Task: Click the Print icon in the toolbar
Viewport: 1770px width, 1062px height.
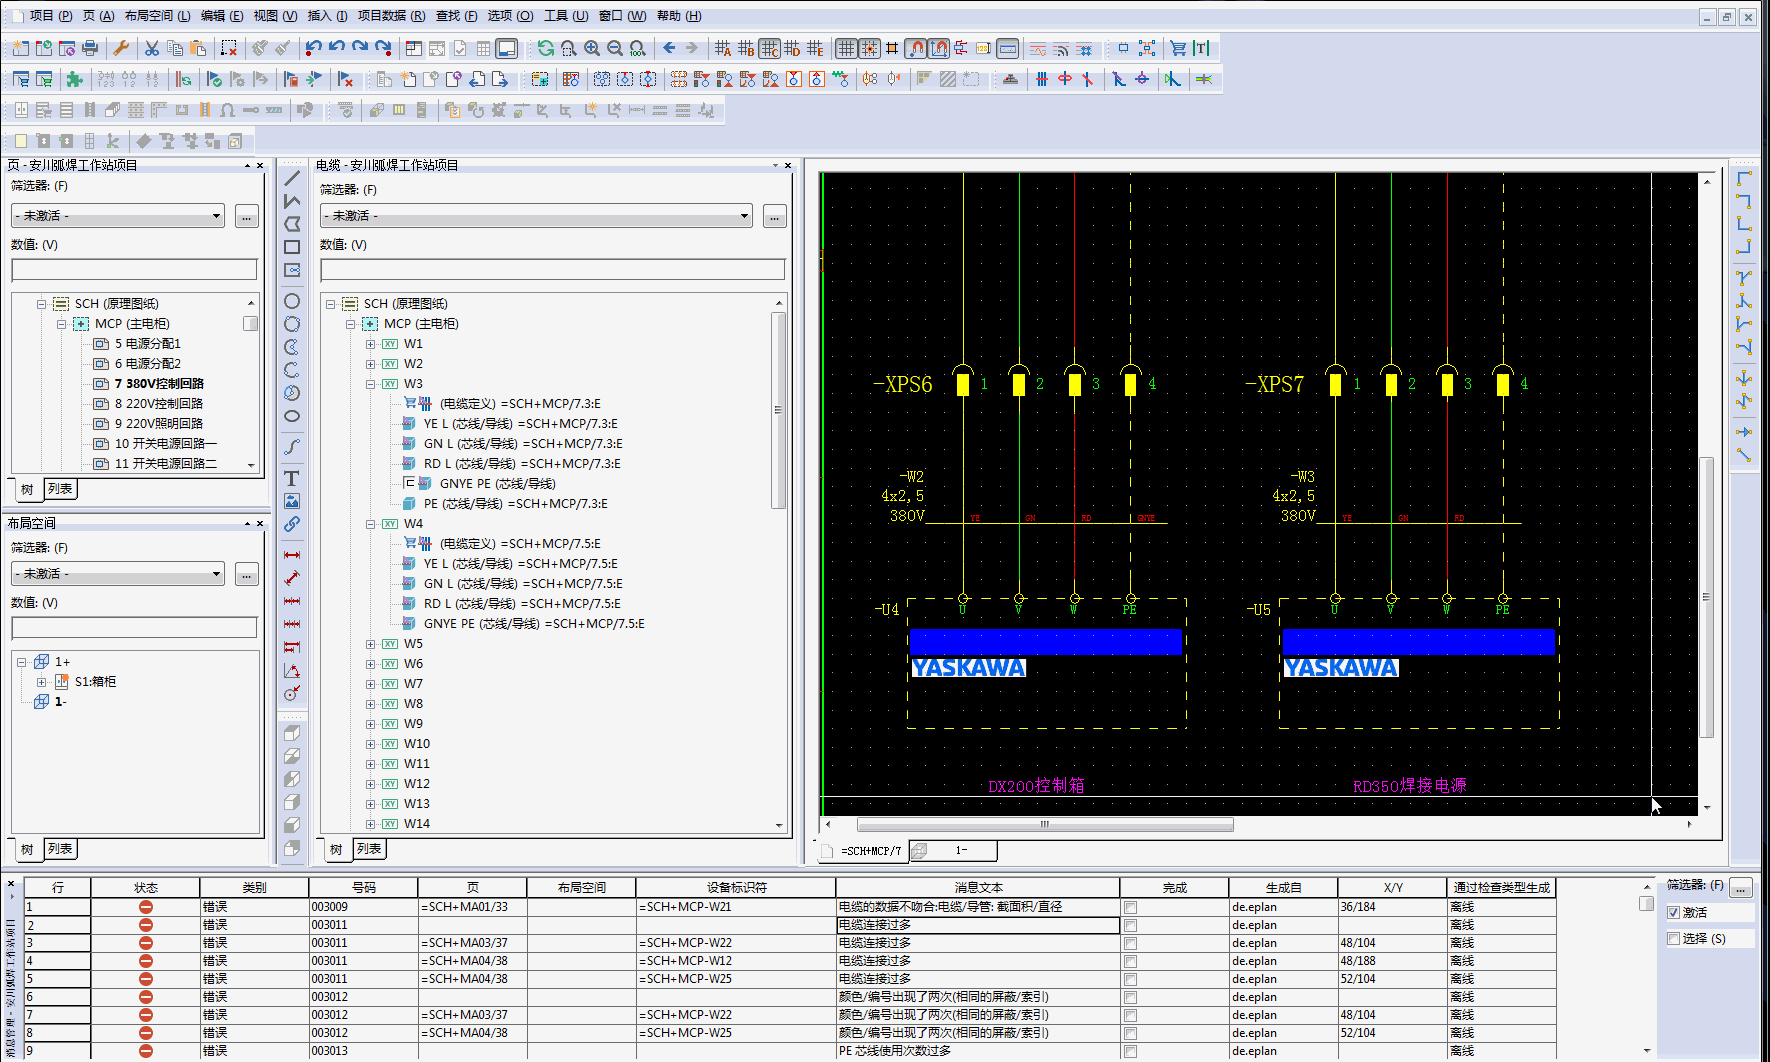Action: coord(90,48)
